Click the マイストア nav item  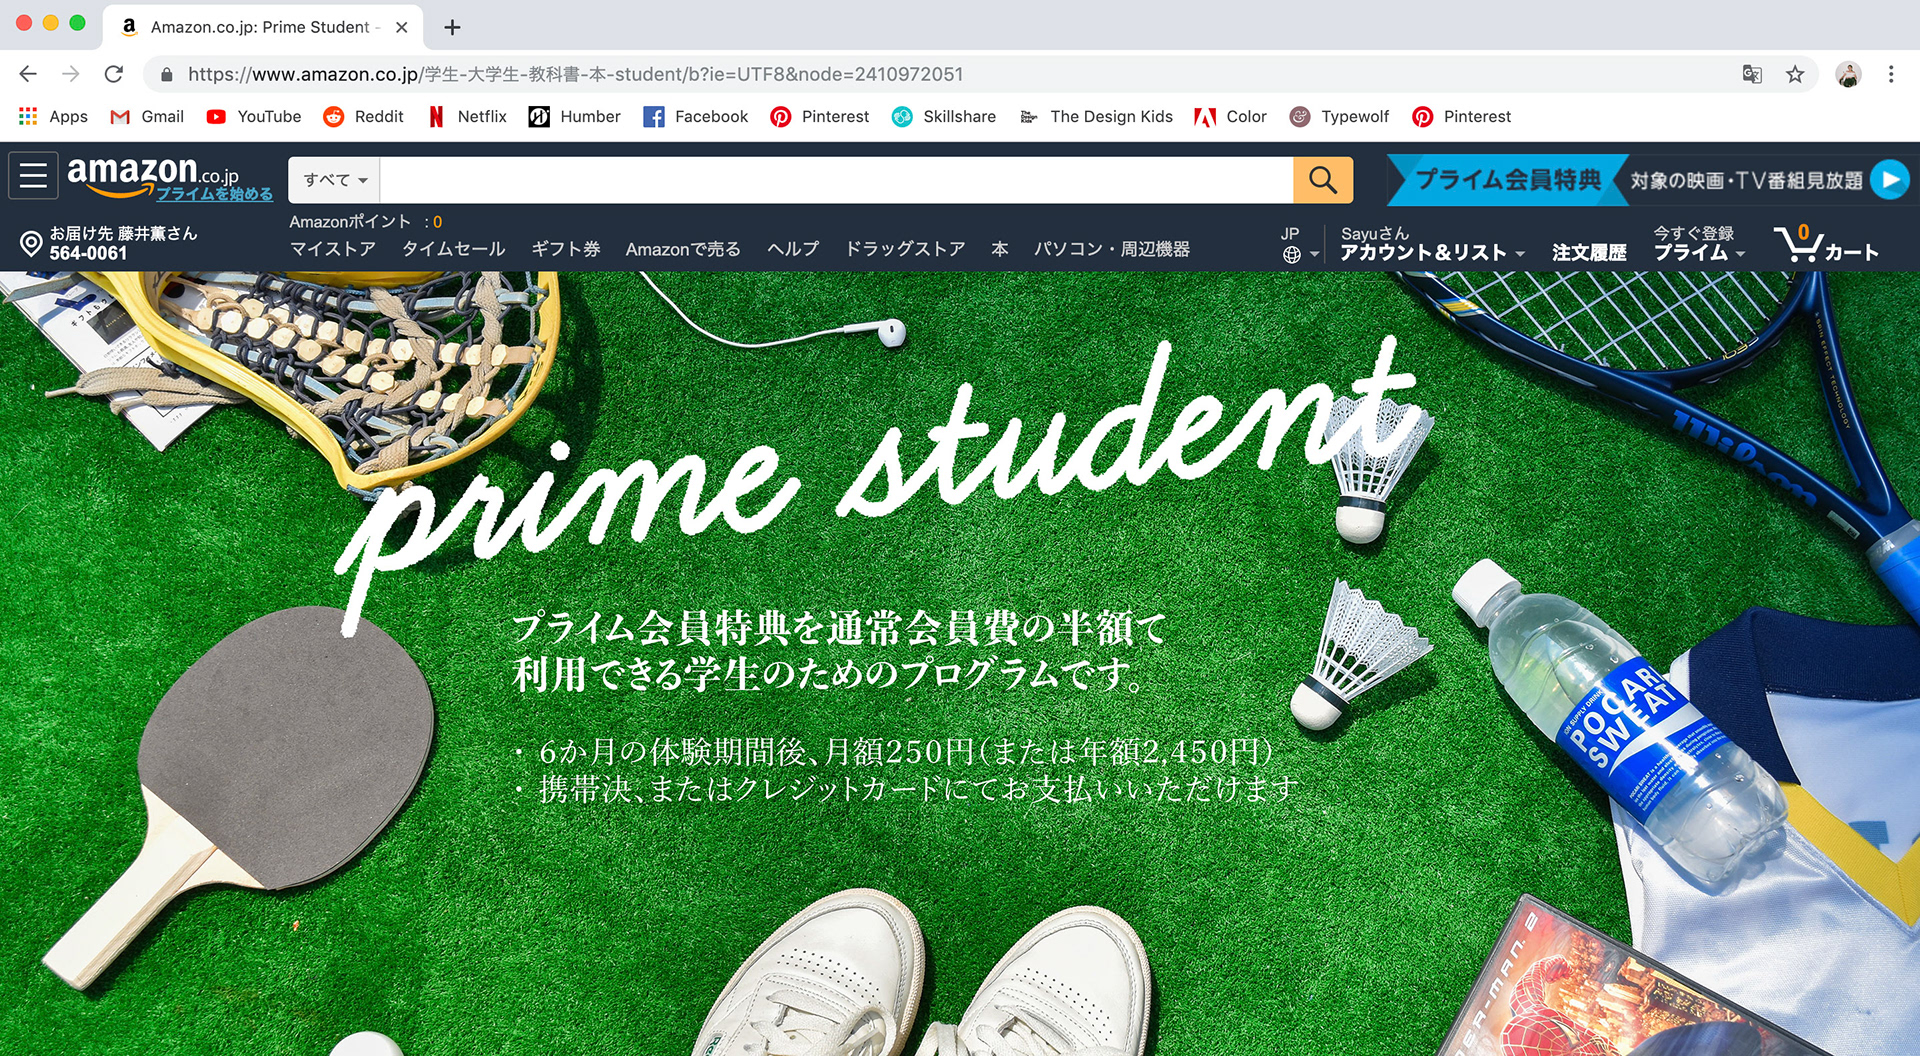coord(333,249)
